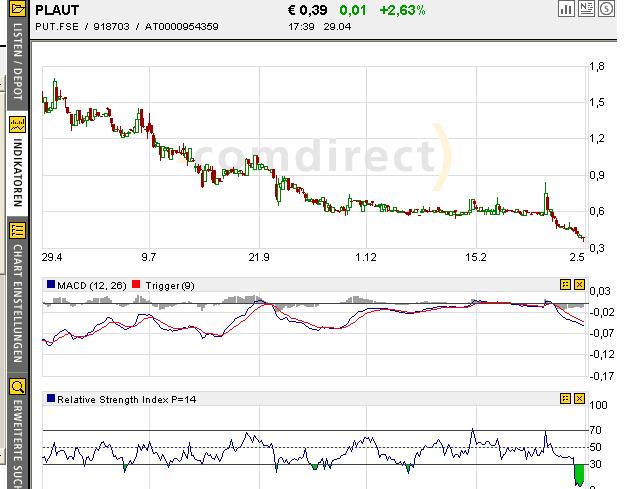624x489 pixels.
Task: Close the Relative Strength Index panel
Action: coord(578,399)
